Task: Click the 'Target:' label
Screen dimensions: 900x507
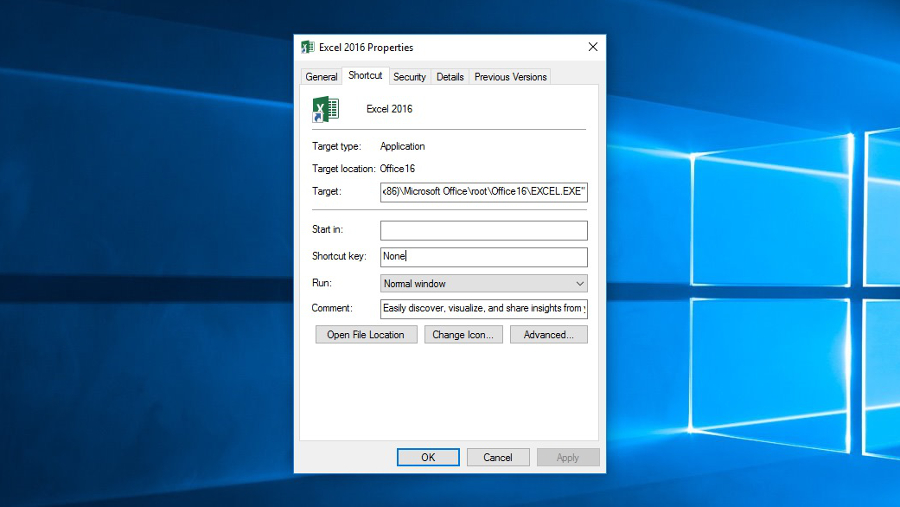Action: [x=327, y=191]
